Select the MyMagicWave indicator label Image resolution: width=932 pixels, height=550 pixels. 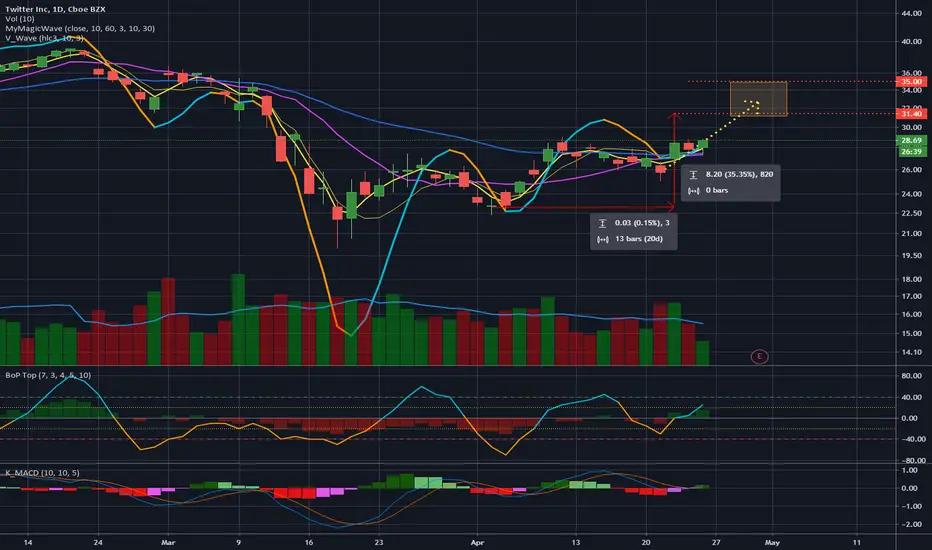tap(80, 29)
